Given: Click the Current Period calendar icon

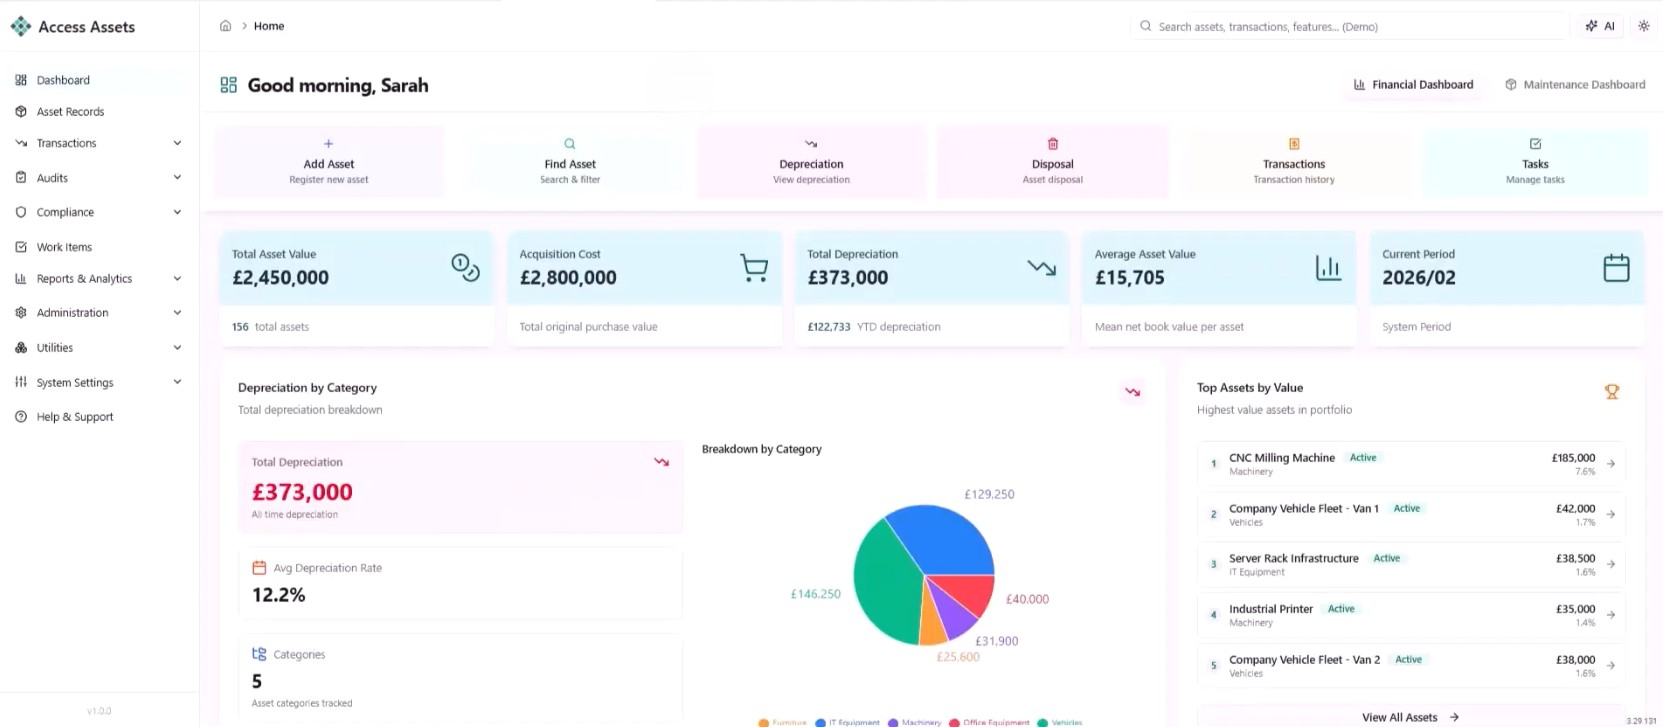Looking at the screenshot, I should (x=1616, y=268).
